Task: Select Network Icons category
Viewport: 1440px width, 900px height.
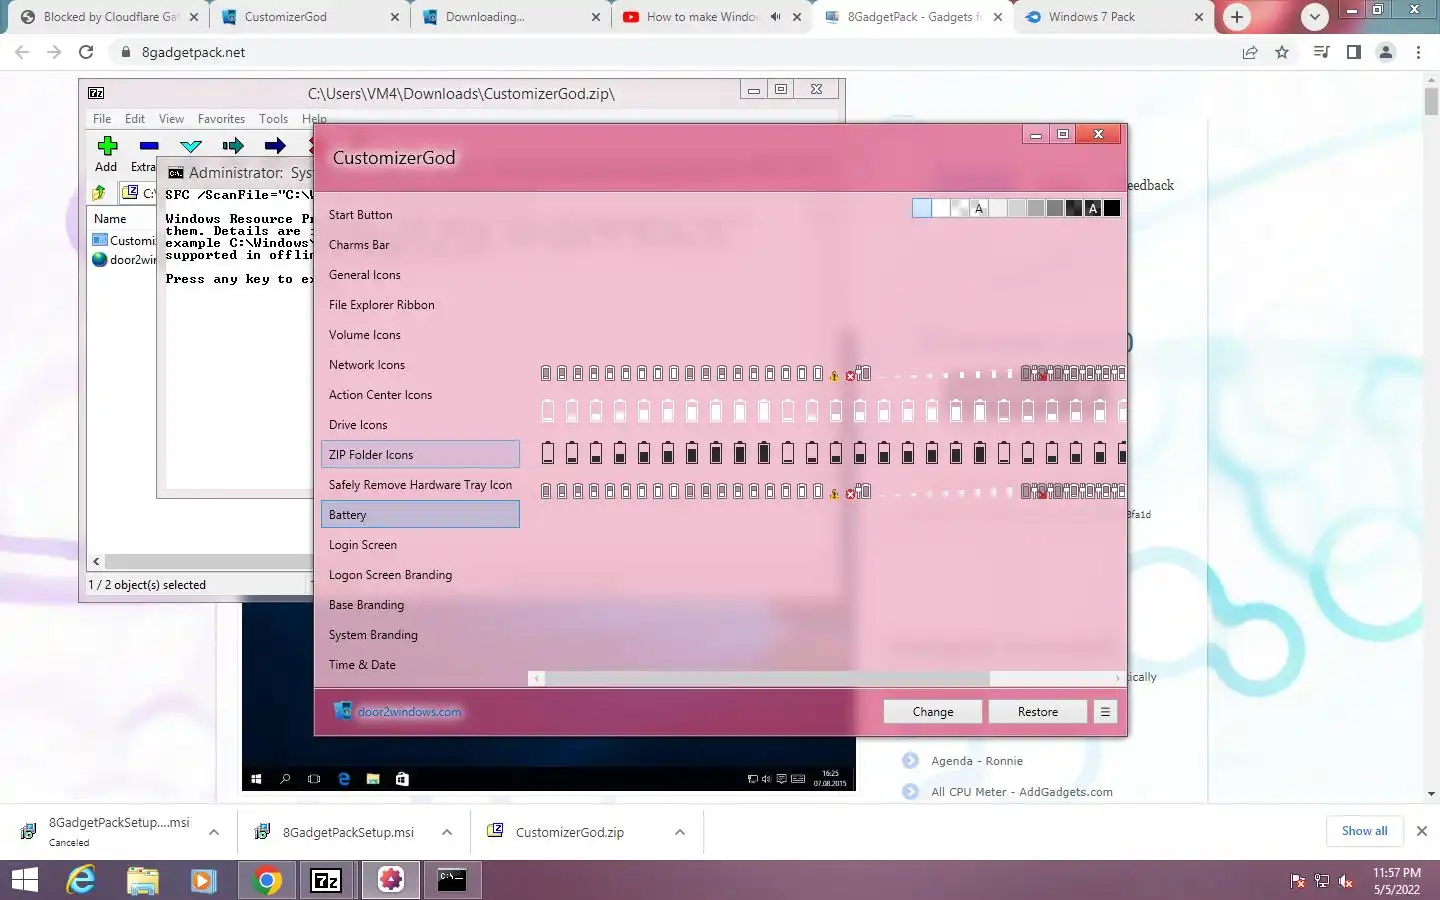Action: click(420, 365)
